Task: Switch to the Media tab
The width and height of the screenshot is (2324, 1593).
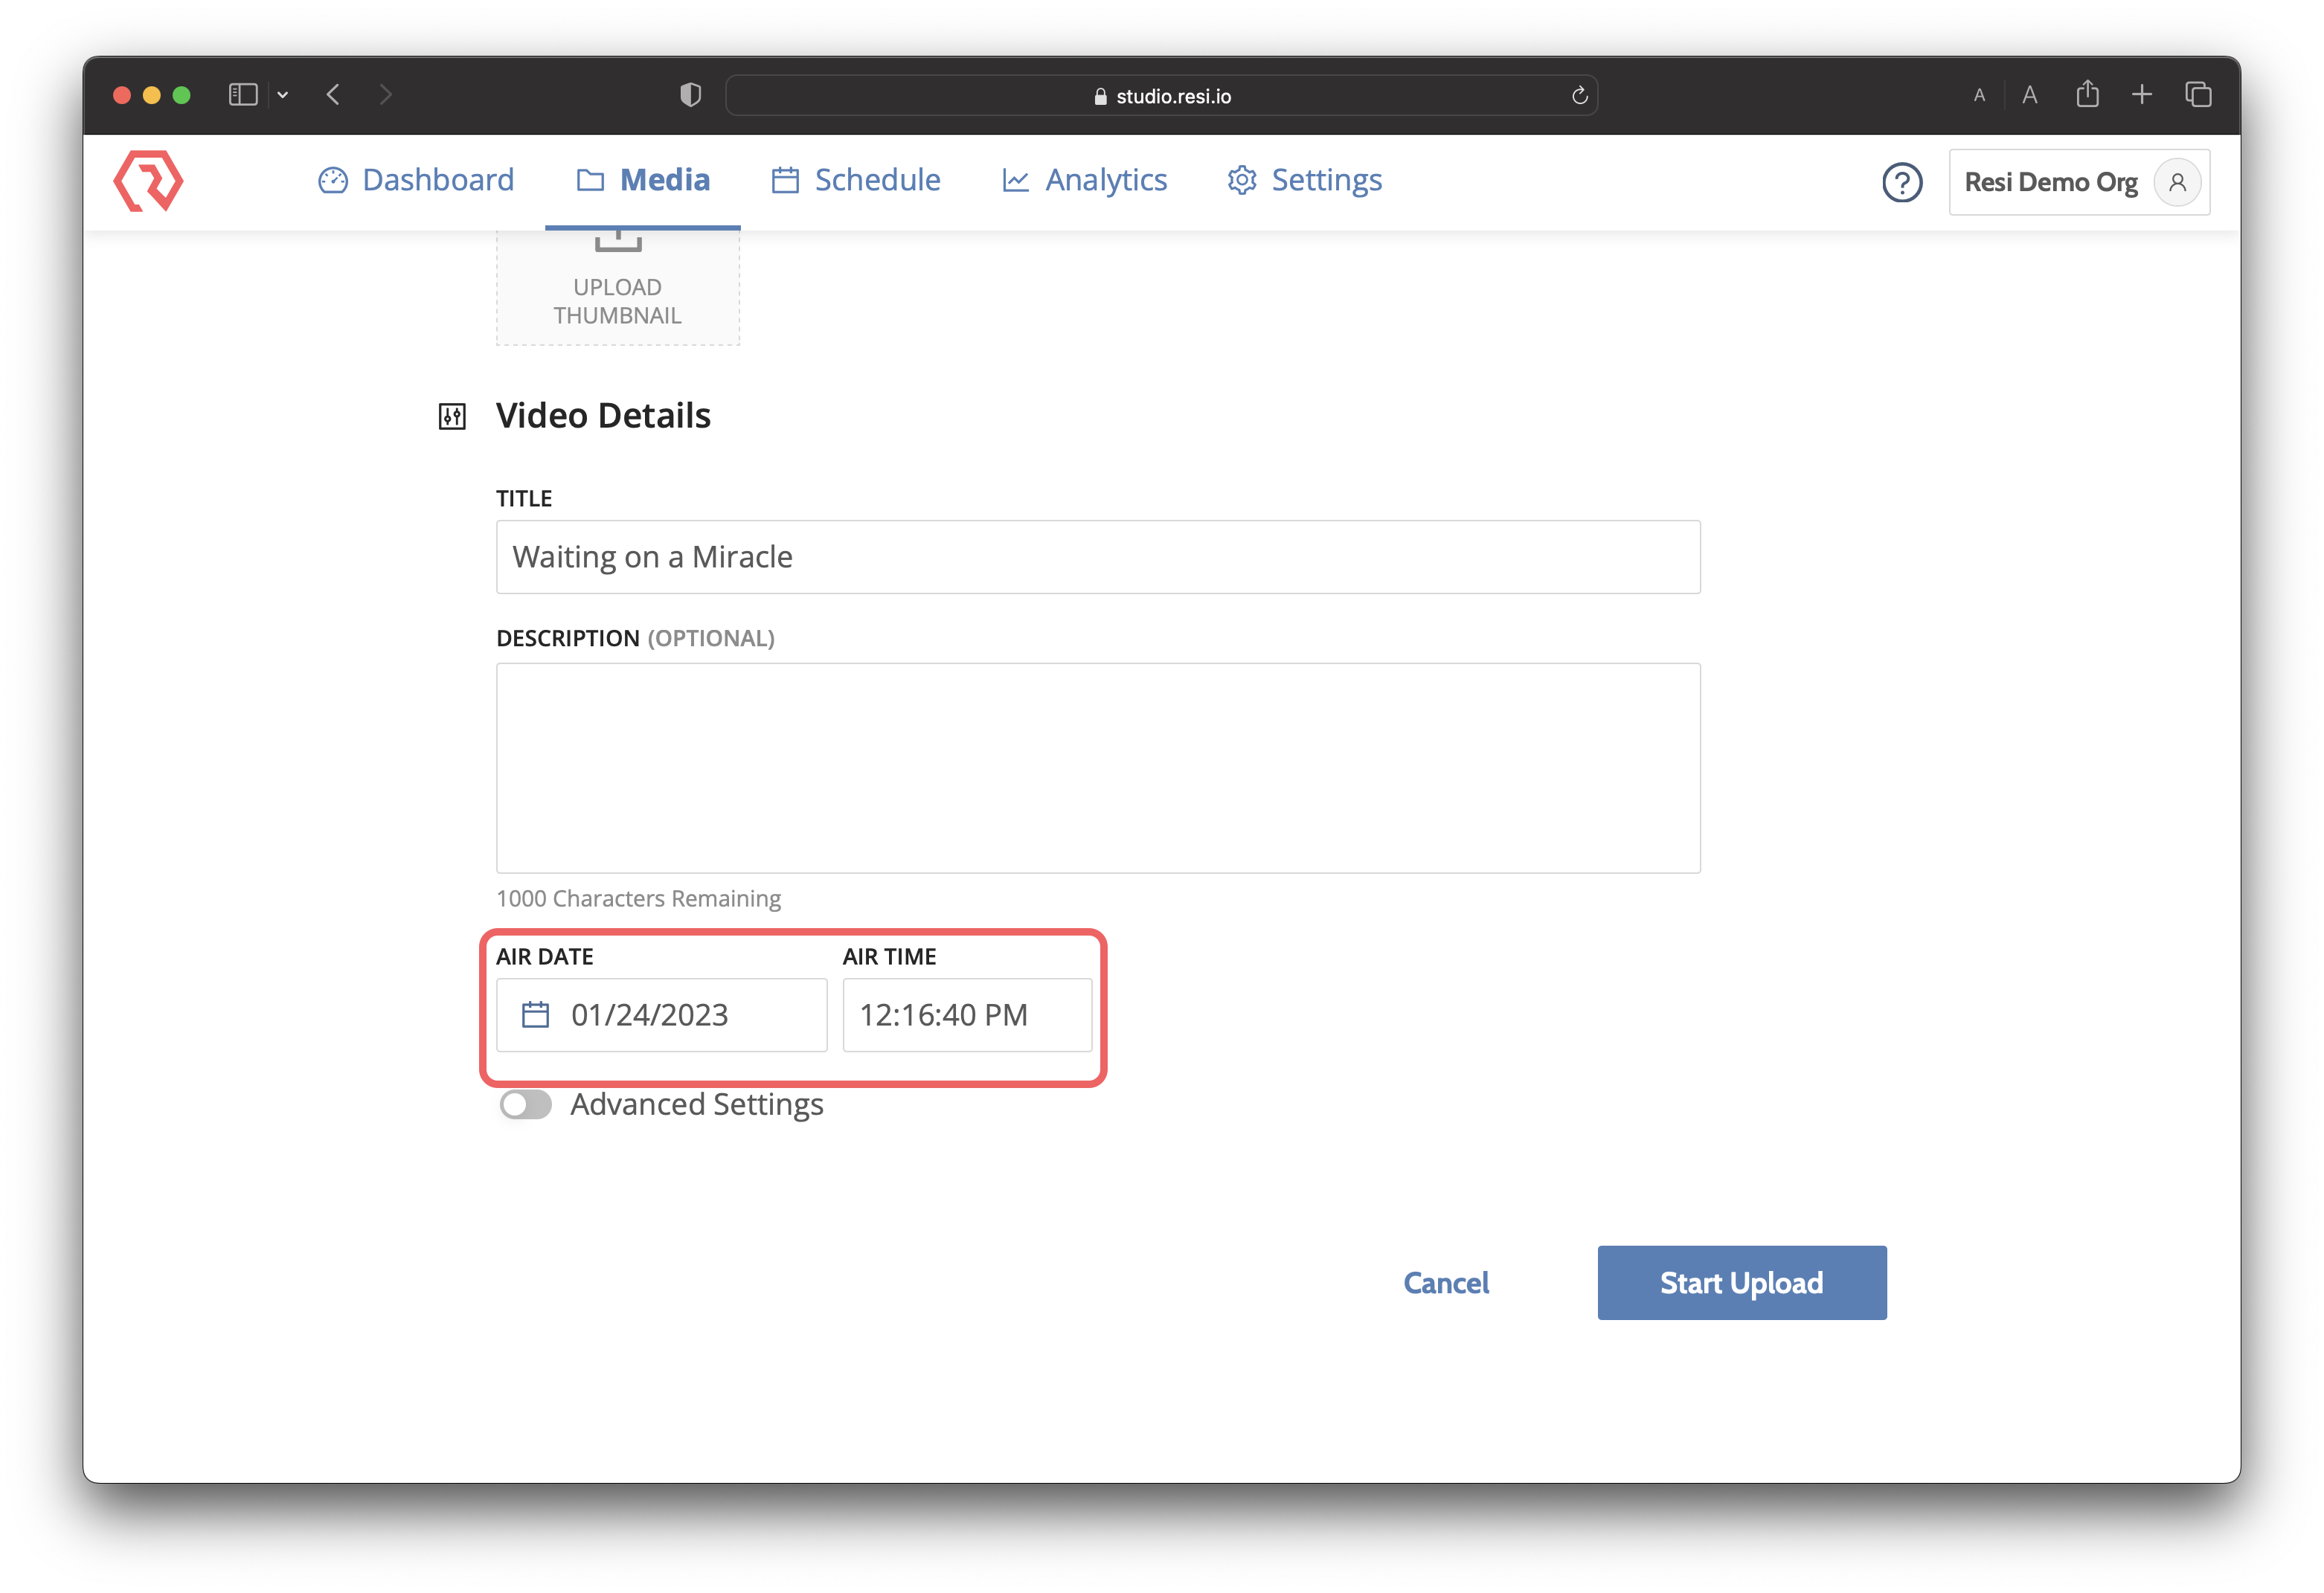Action: [643, 180]
